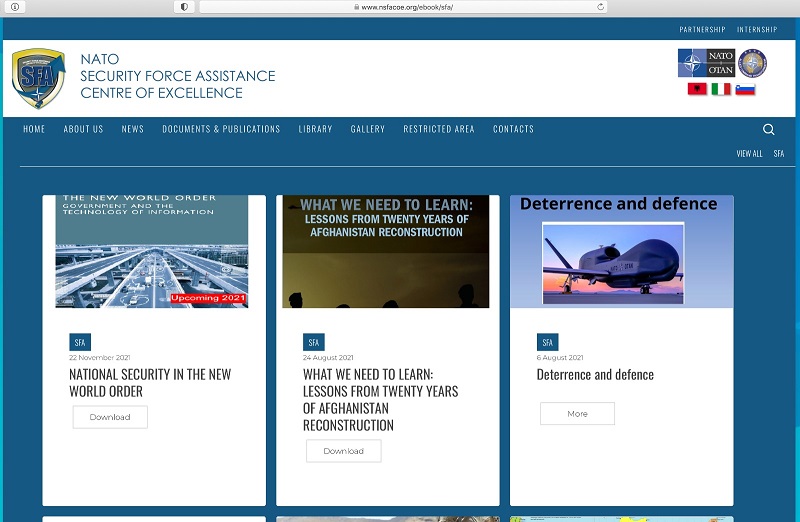Click the privacy shield icon in the browser toolbar
The image size is (800, 522).
click(x=184, y=7)
